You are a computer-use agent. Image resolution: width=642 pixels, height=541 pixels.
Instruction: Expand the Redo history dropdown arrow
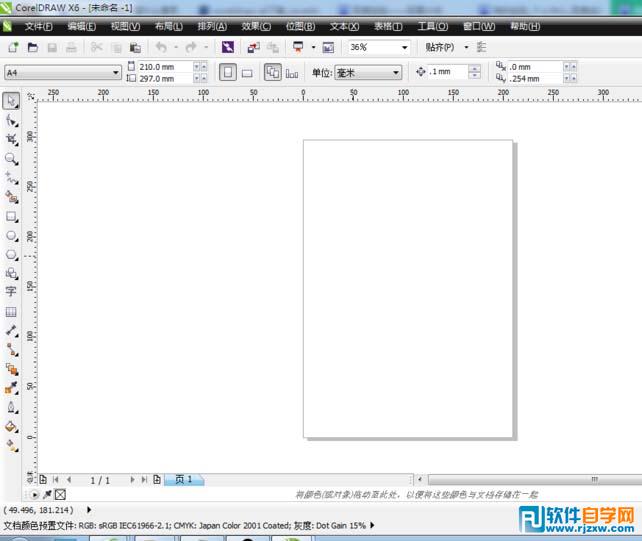[206, 48]
